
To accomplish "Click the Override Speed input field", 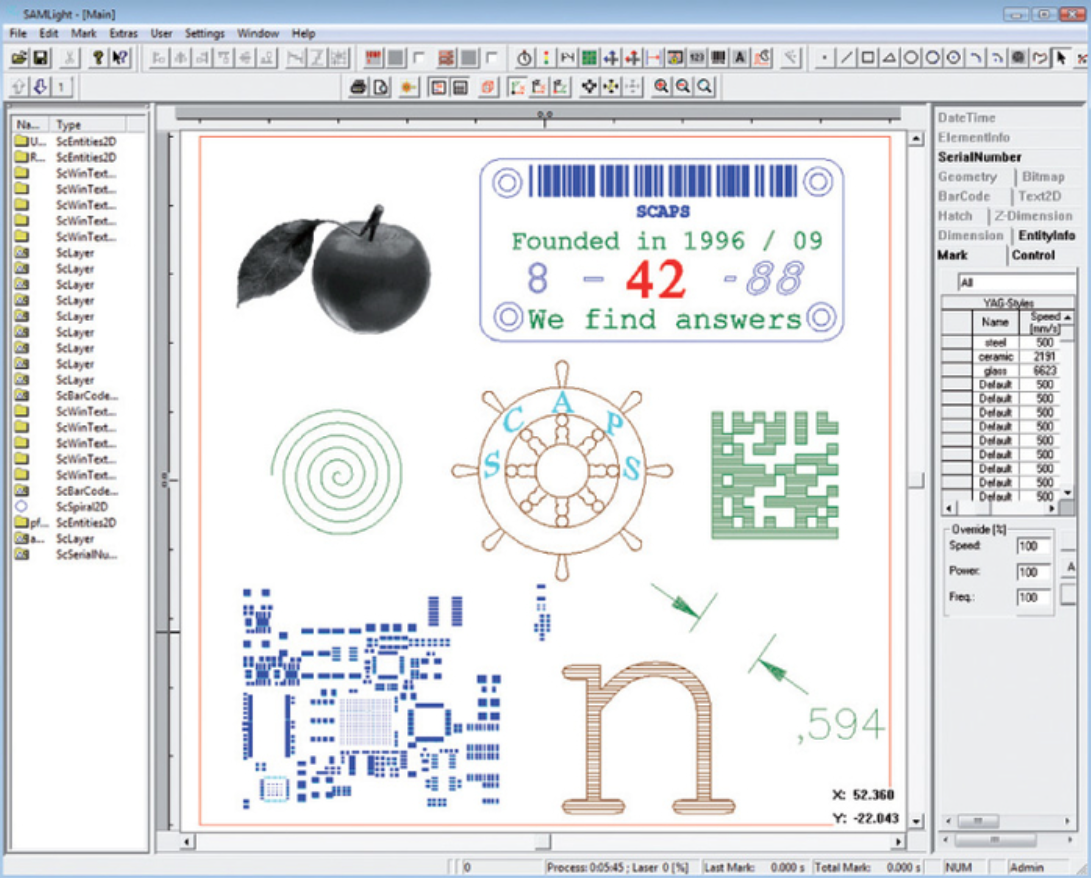I will coord(1033,546).
